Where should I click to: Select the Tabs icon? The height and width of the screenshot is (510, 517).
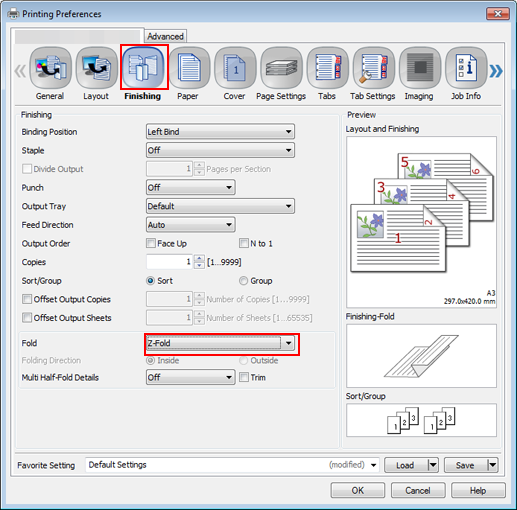[327, 68]
